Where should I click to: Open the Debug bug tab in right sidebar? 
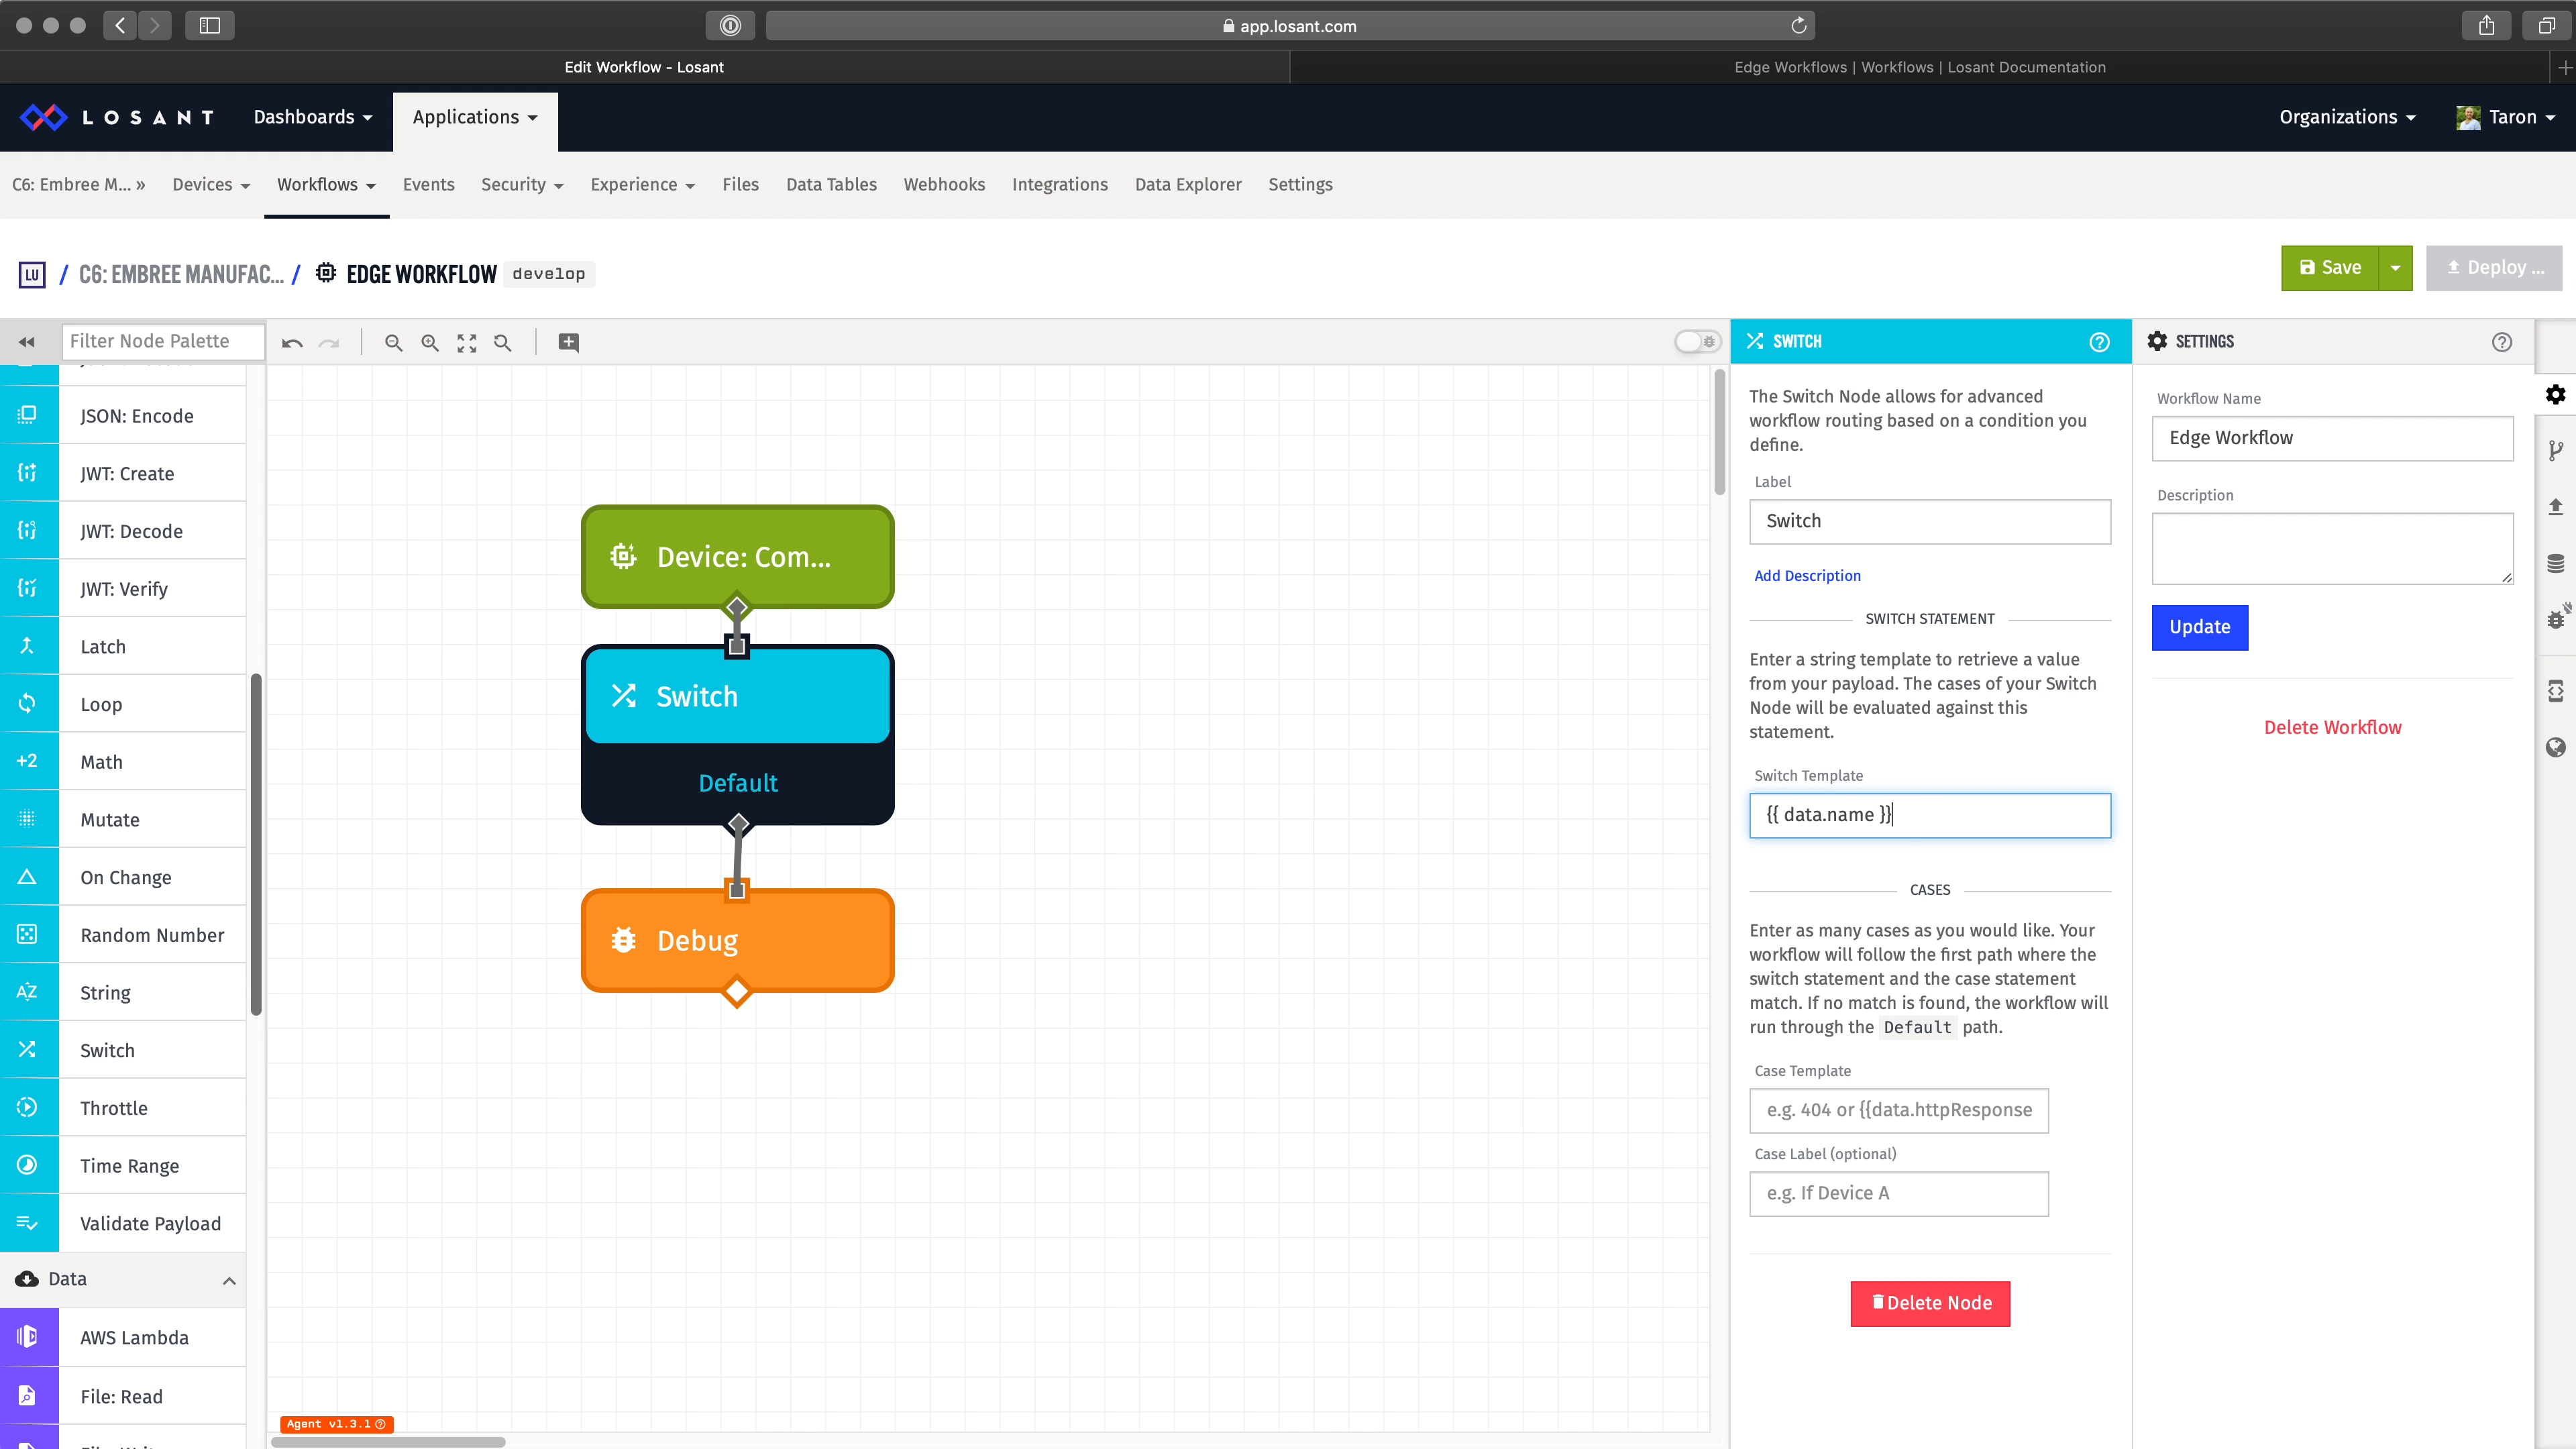tap(2556, 617)
